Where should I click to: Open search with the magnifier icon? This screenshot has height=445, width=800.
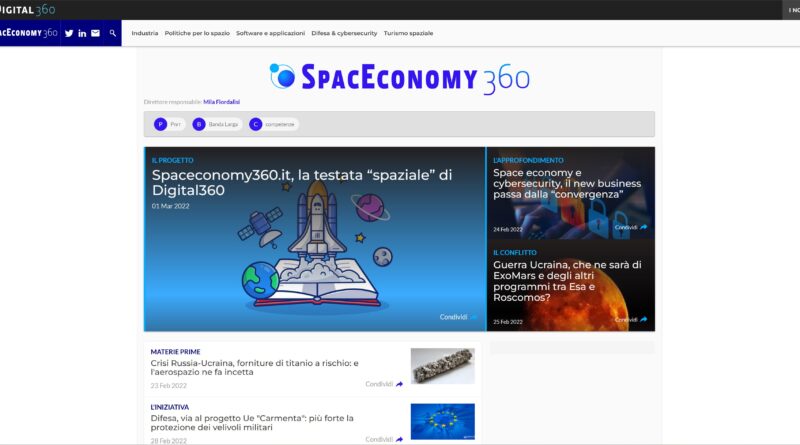(x=113, y=33)
